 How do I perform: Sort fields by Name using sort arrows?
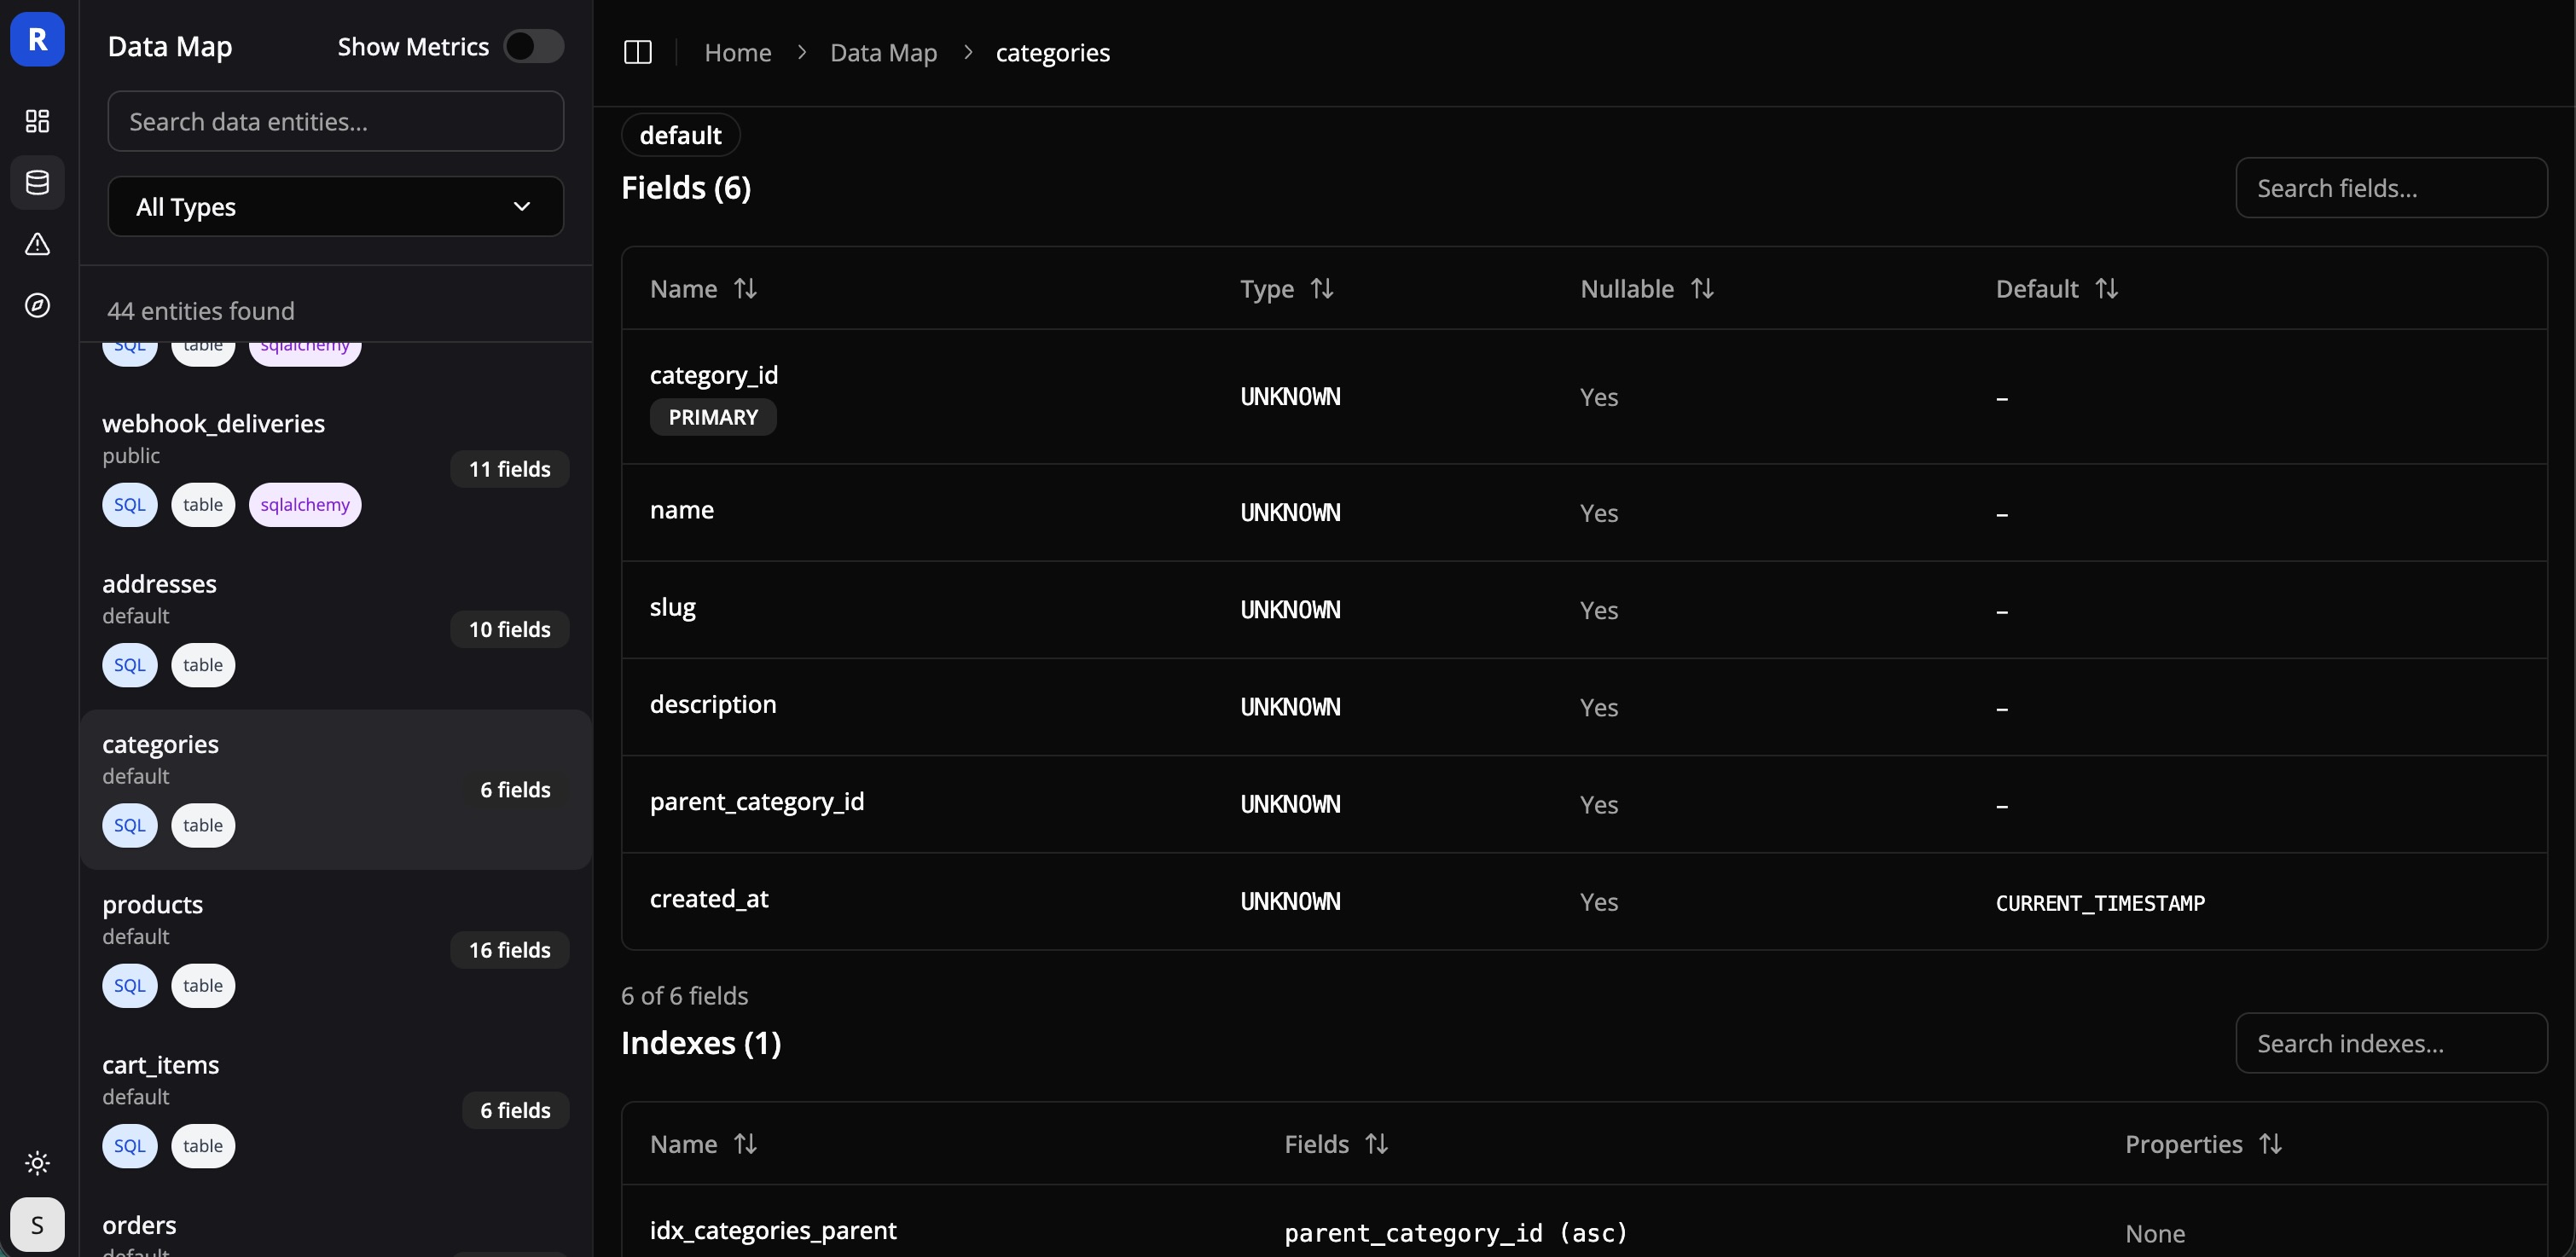click(x=745, y=288)
